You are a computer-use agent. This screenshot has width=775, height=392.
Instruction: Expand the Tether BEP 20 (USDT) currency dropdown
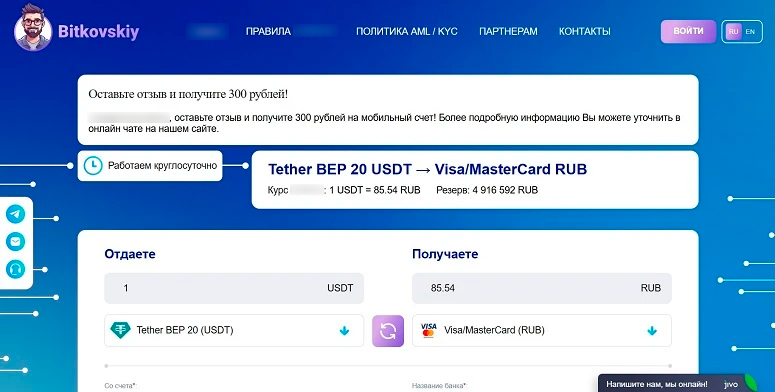click(x=234, y=330)
